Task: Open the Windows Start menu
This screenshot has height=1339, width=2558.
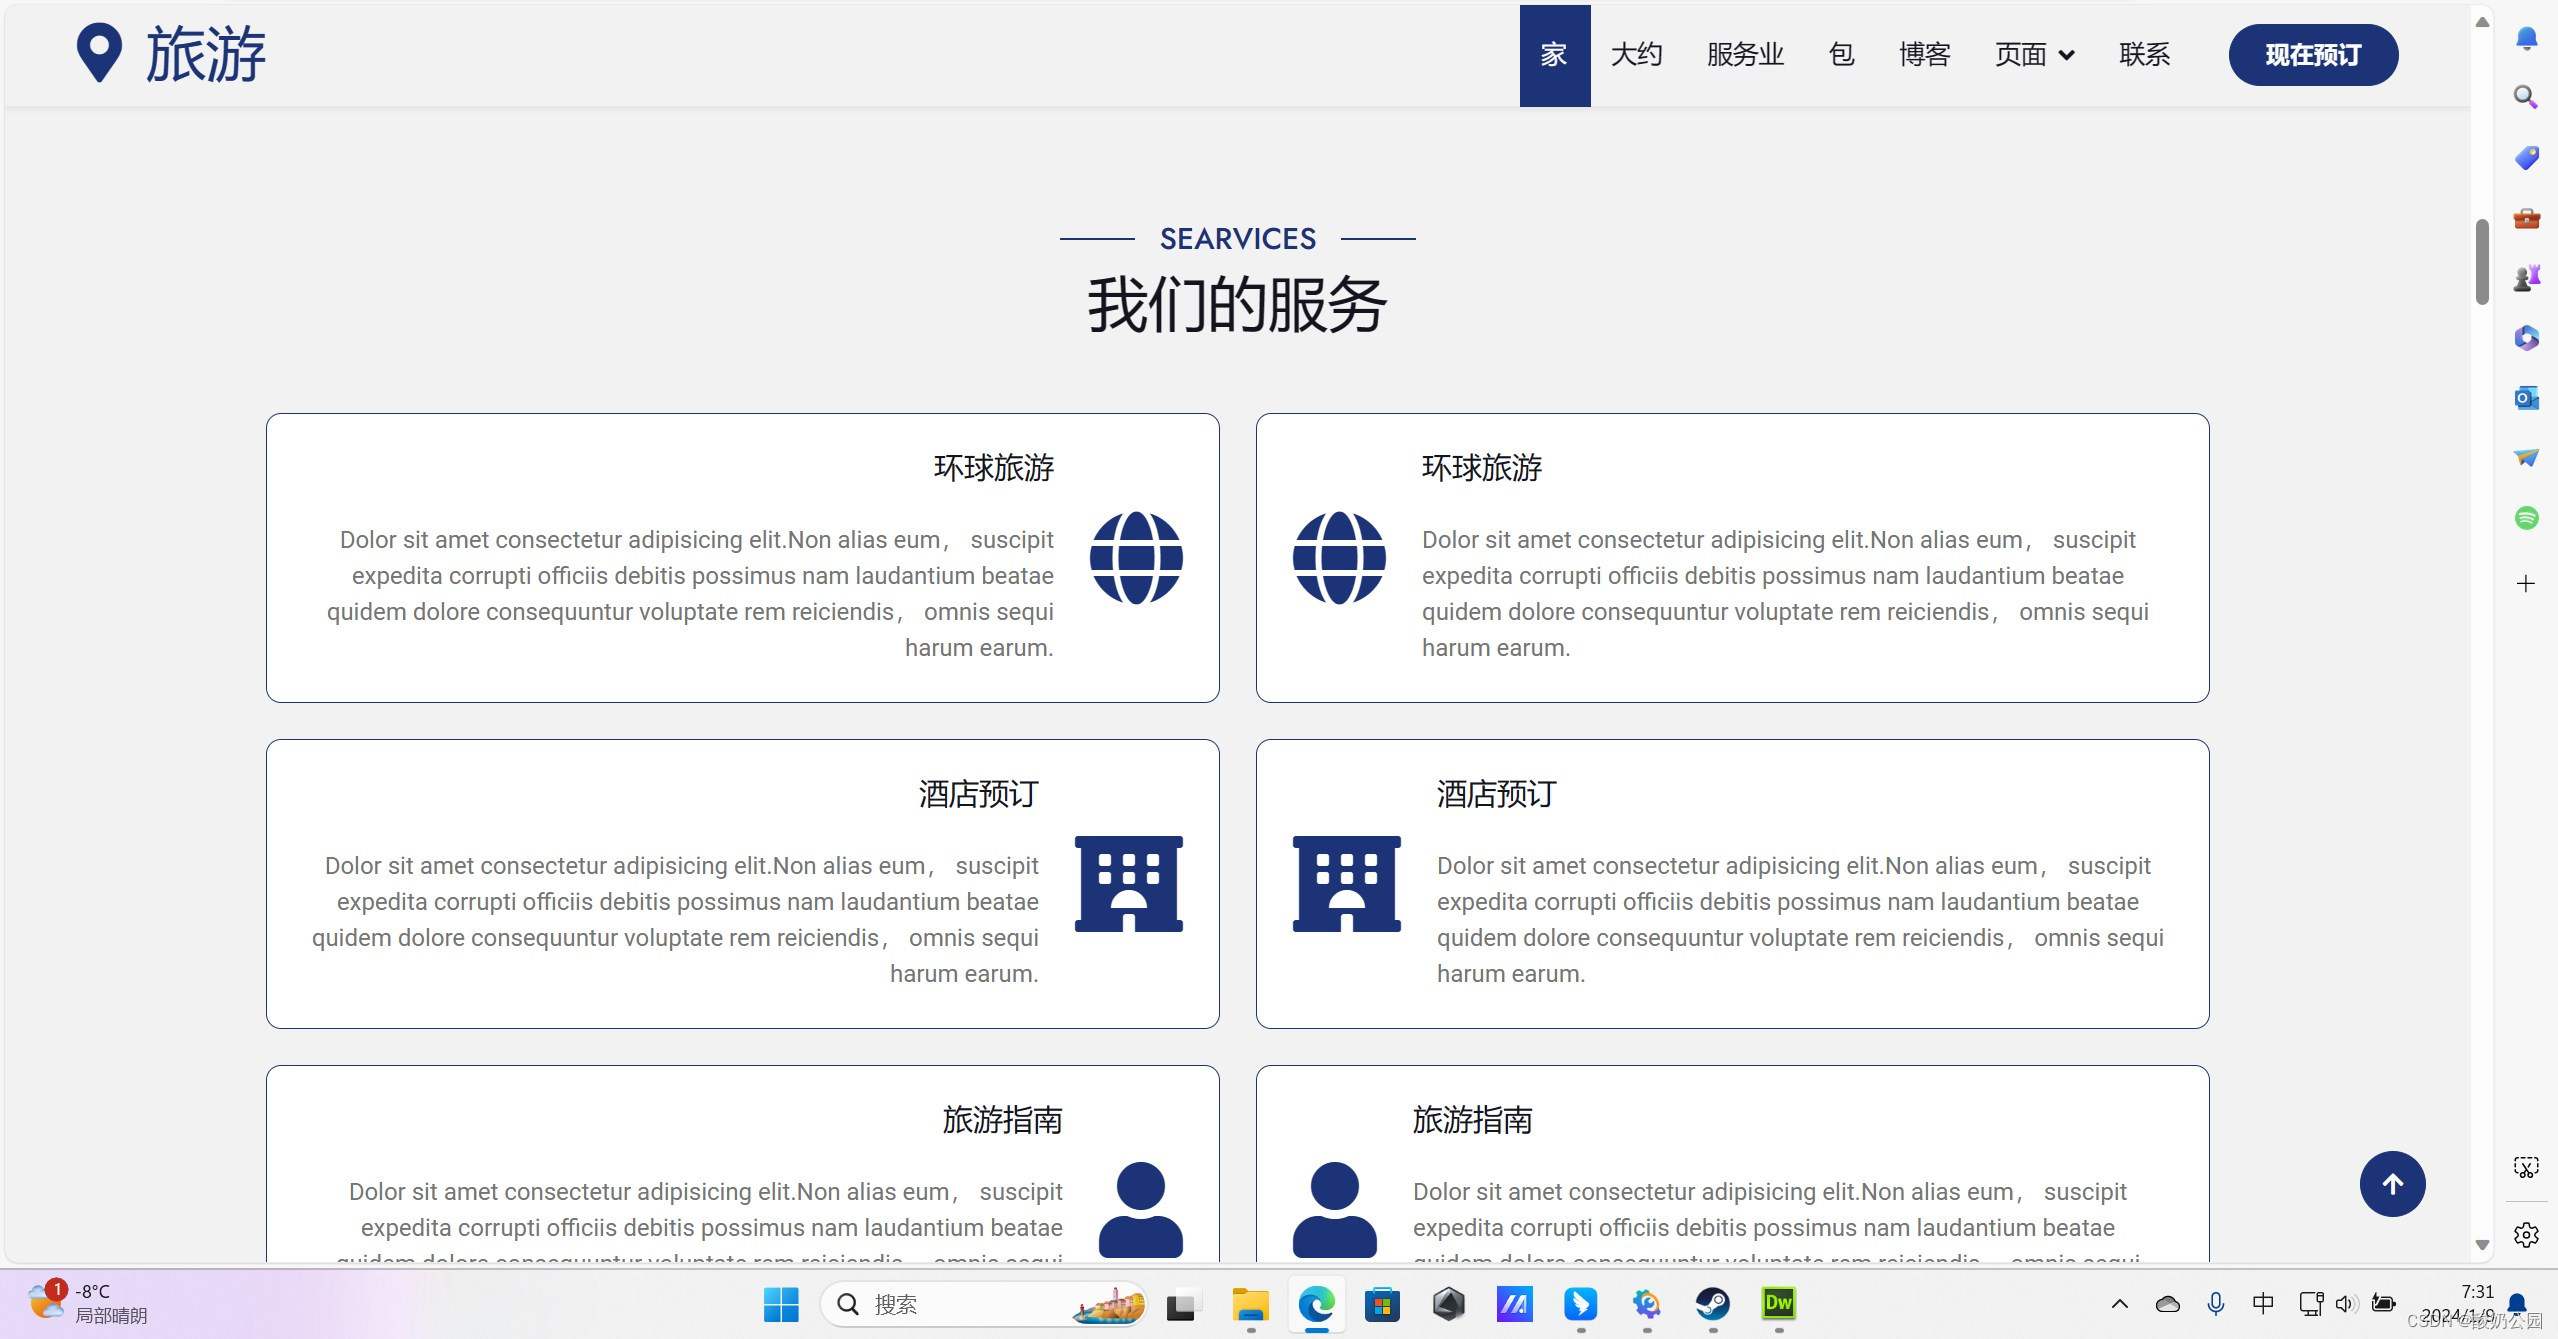Action: coord(781,1304)
